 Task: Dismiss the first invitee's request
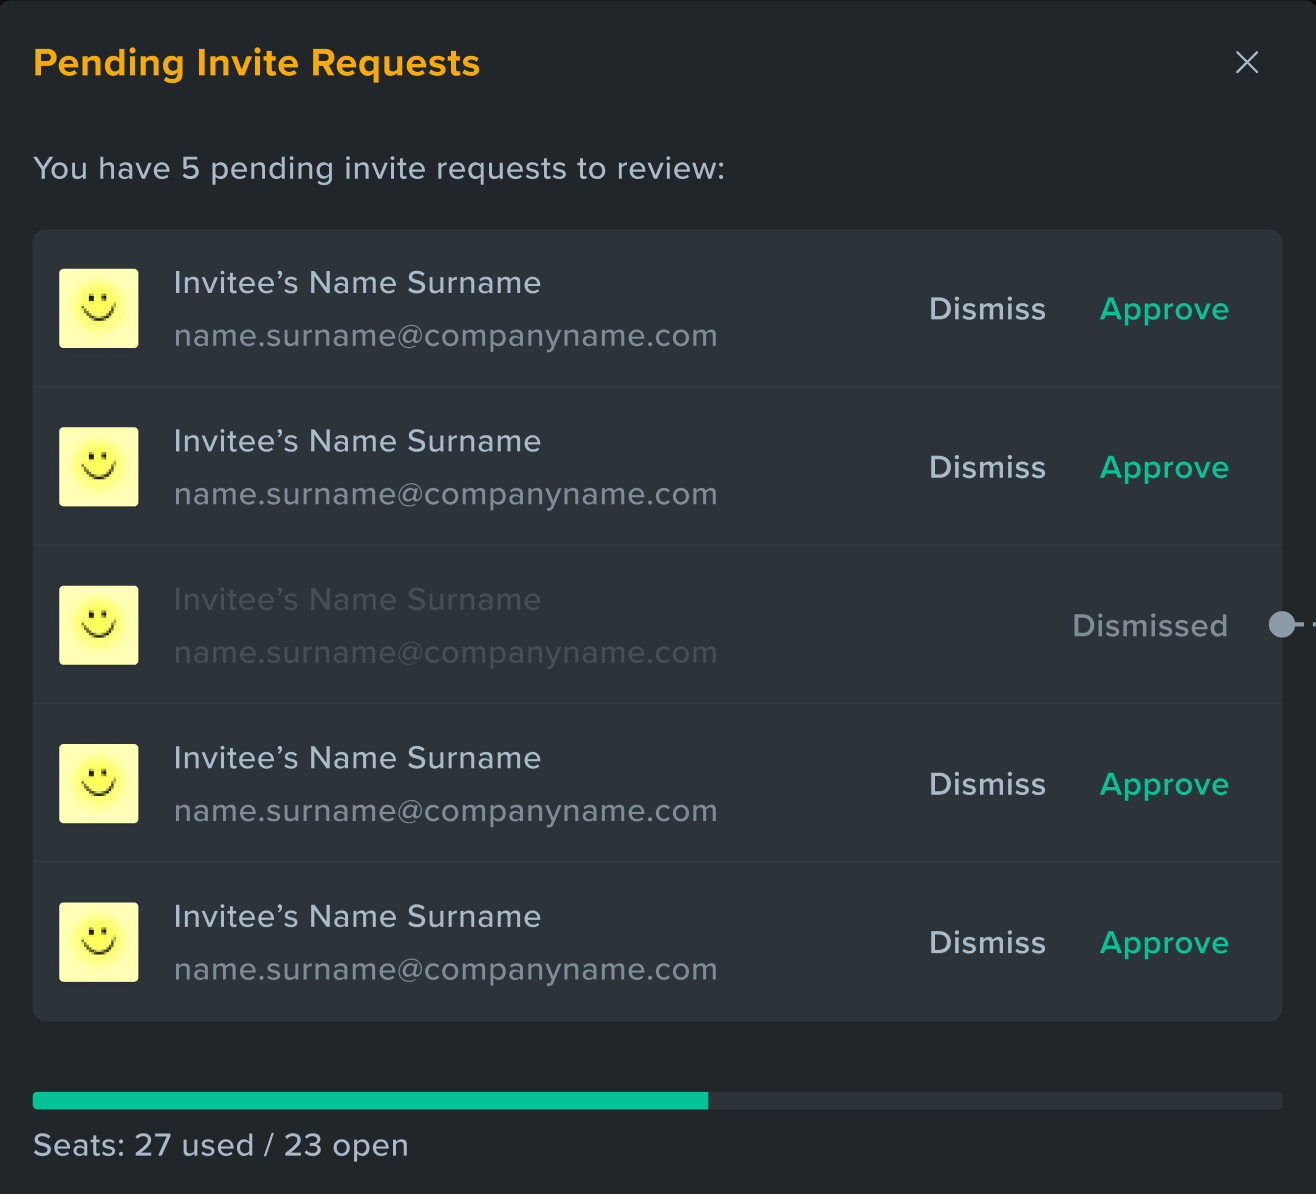pyautogui.click(x=987, y=309)
